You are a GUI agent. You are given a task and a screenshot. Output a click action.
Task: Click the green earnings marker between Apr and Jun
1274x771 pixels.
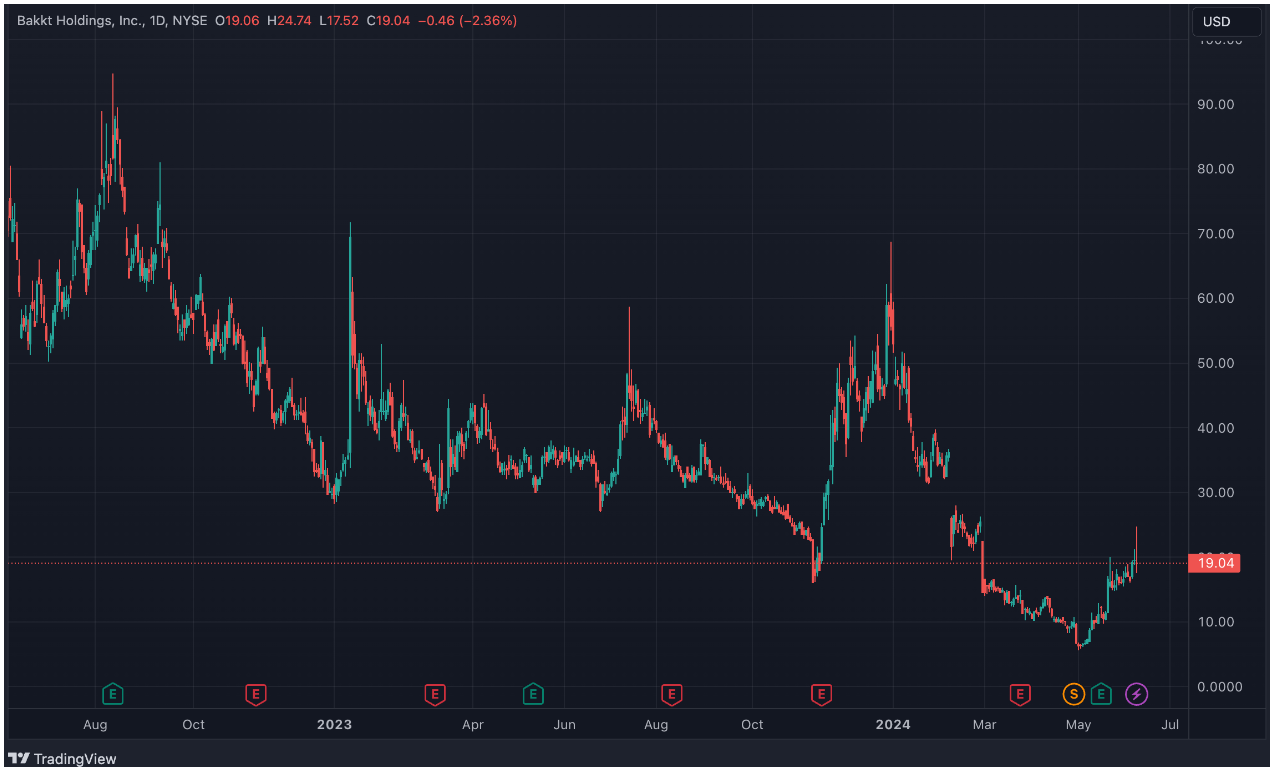pos(533,693)
